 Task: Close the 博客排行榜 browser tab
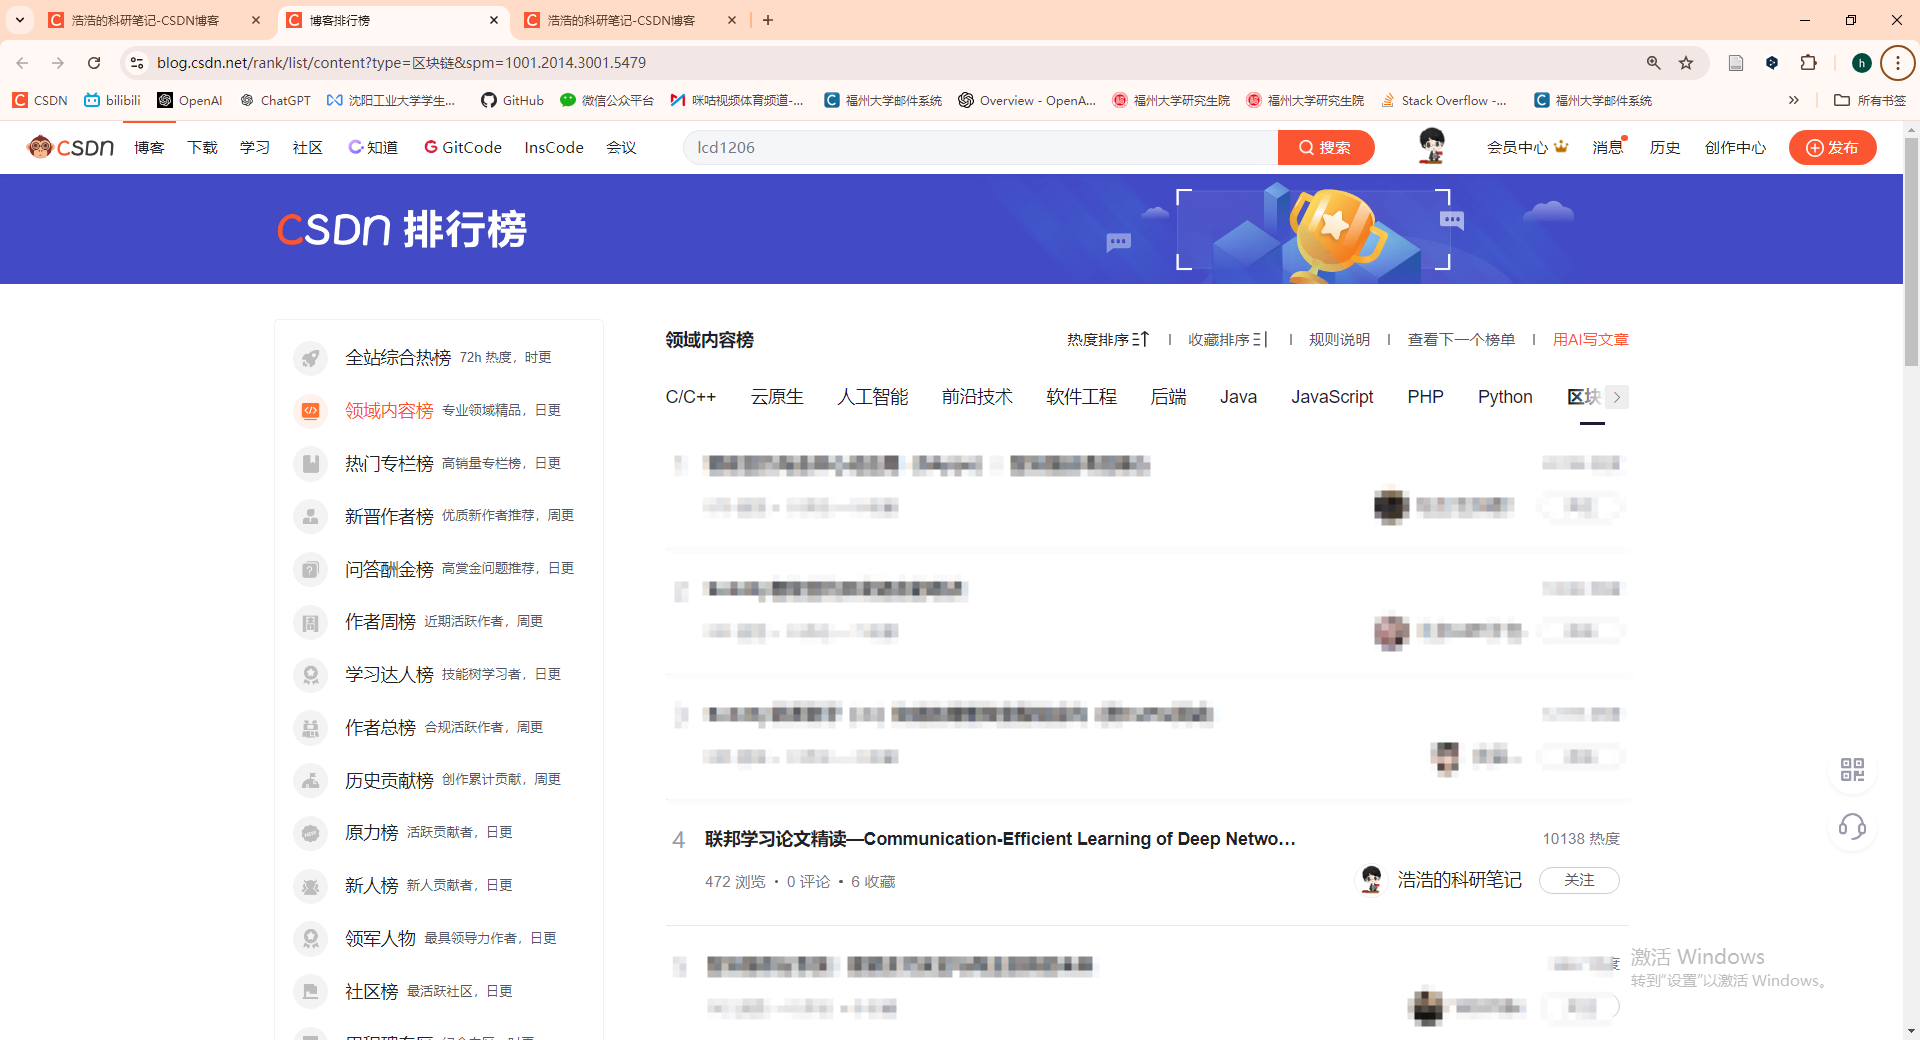494,20
